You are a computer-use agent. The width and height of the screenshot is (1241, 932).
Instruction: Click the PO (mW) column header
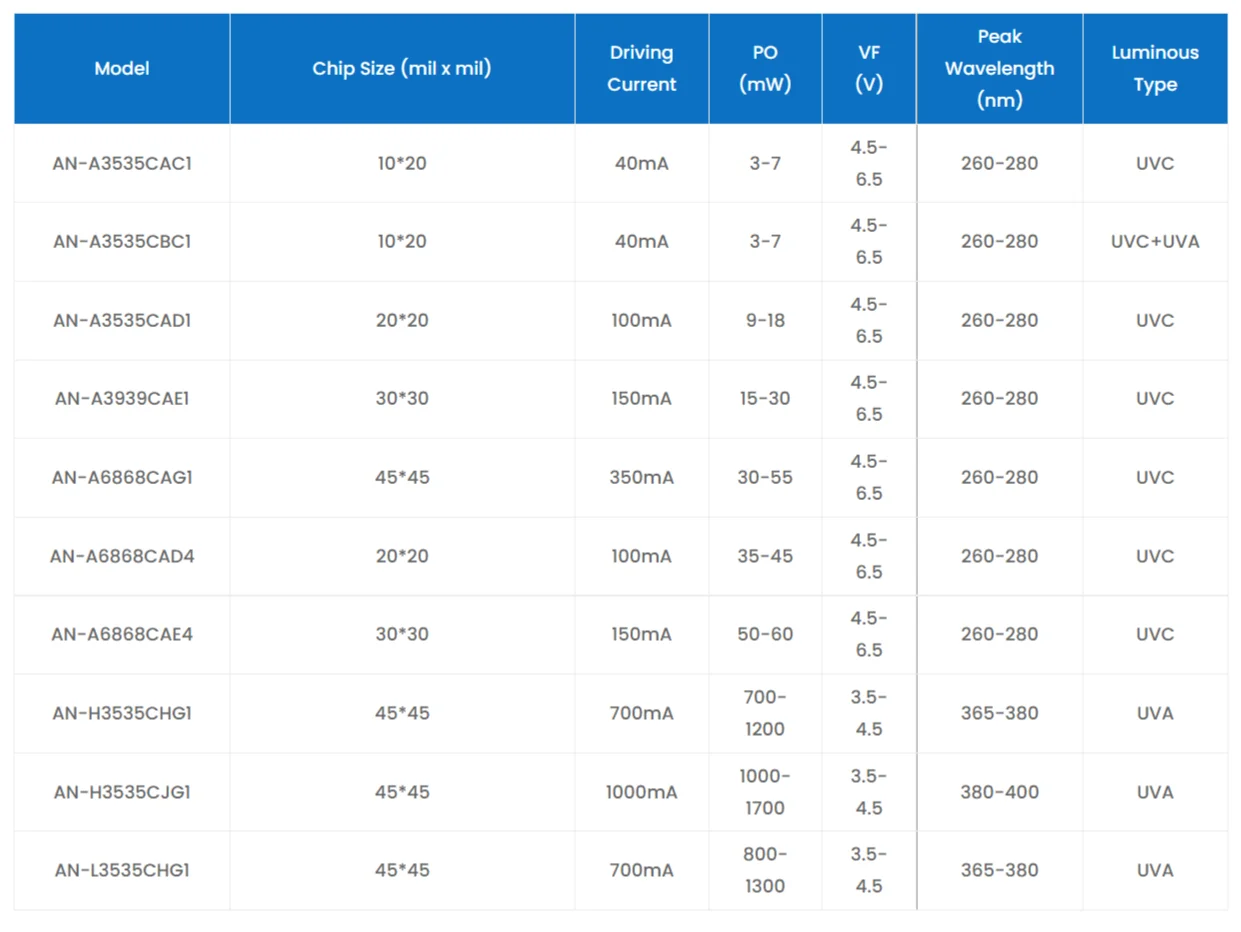(x=765, y=69)
